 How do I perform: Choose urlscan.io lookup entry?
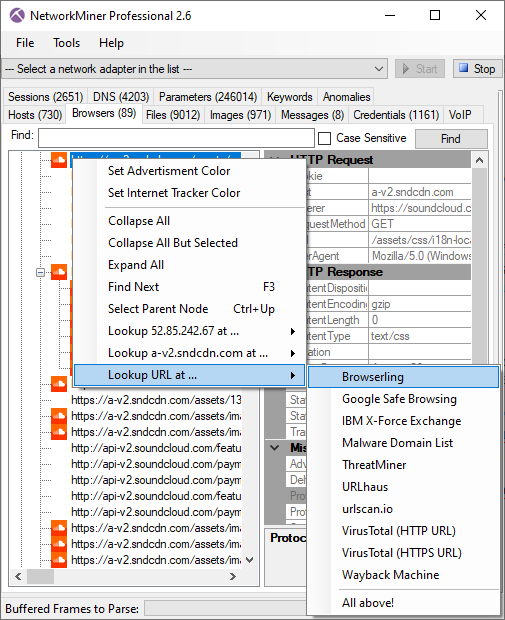(403, 509)
